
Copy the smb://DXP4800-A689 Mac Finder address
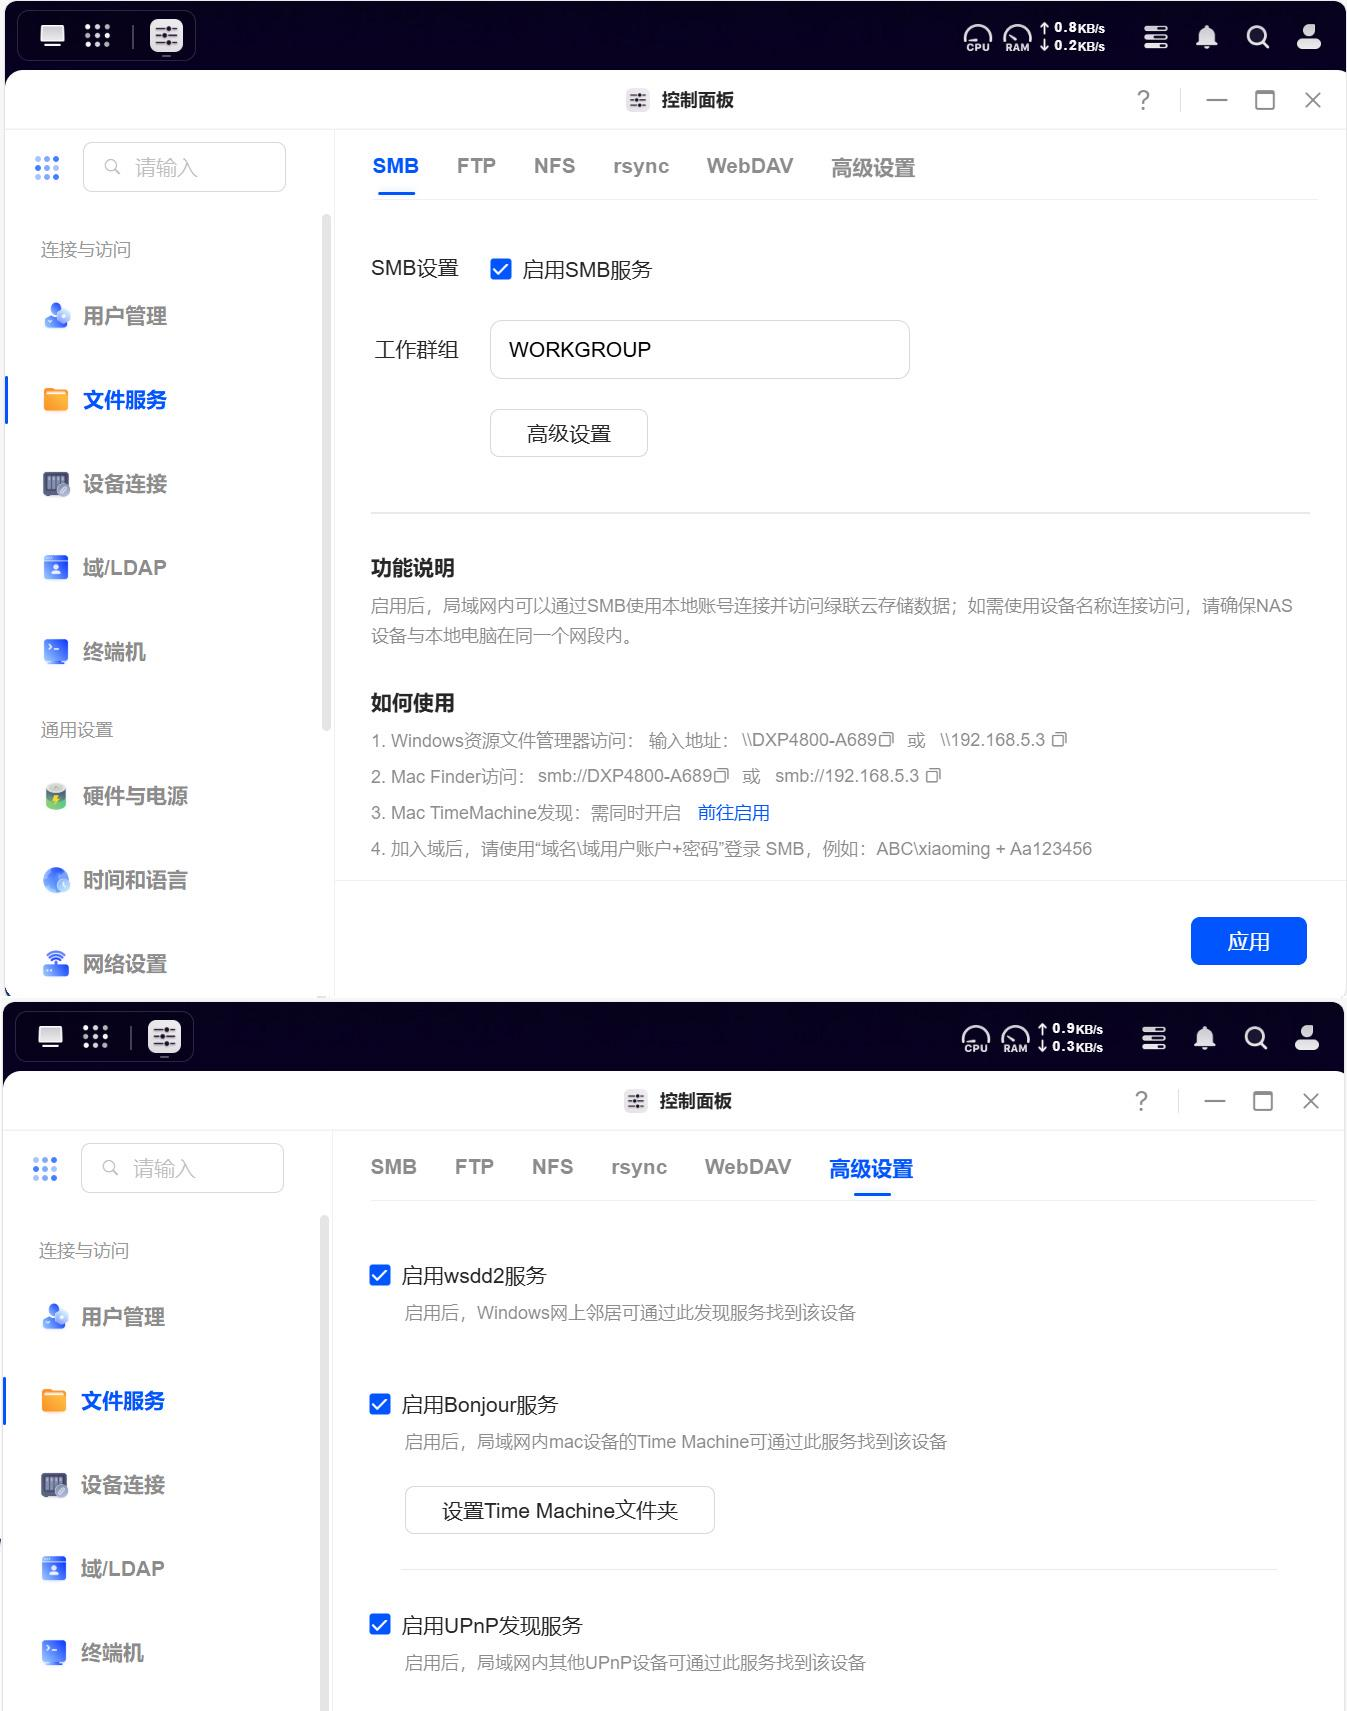[x=722, y=776]
